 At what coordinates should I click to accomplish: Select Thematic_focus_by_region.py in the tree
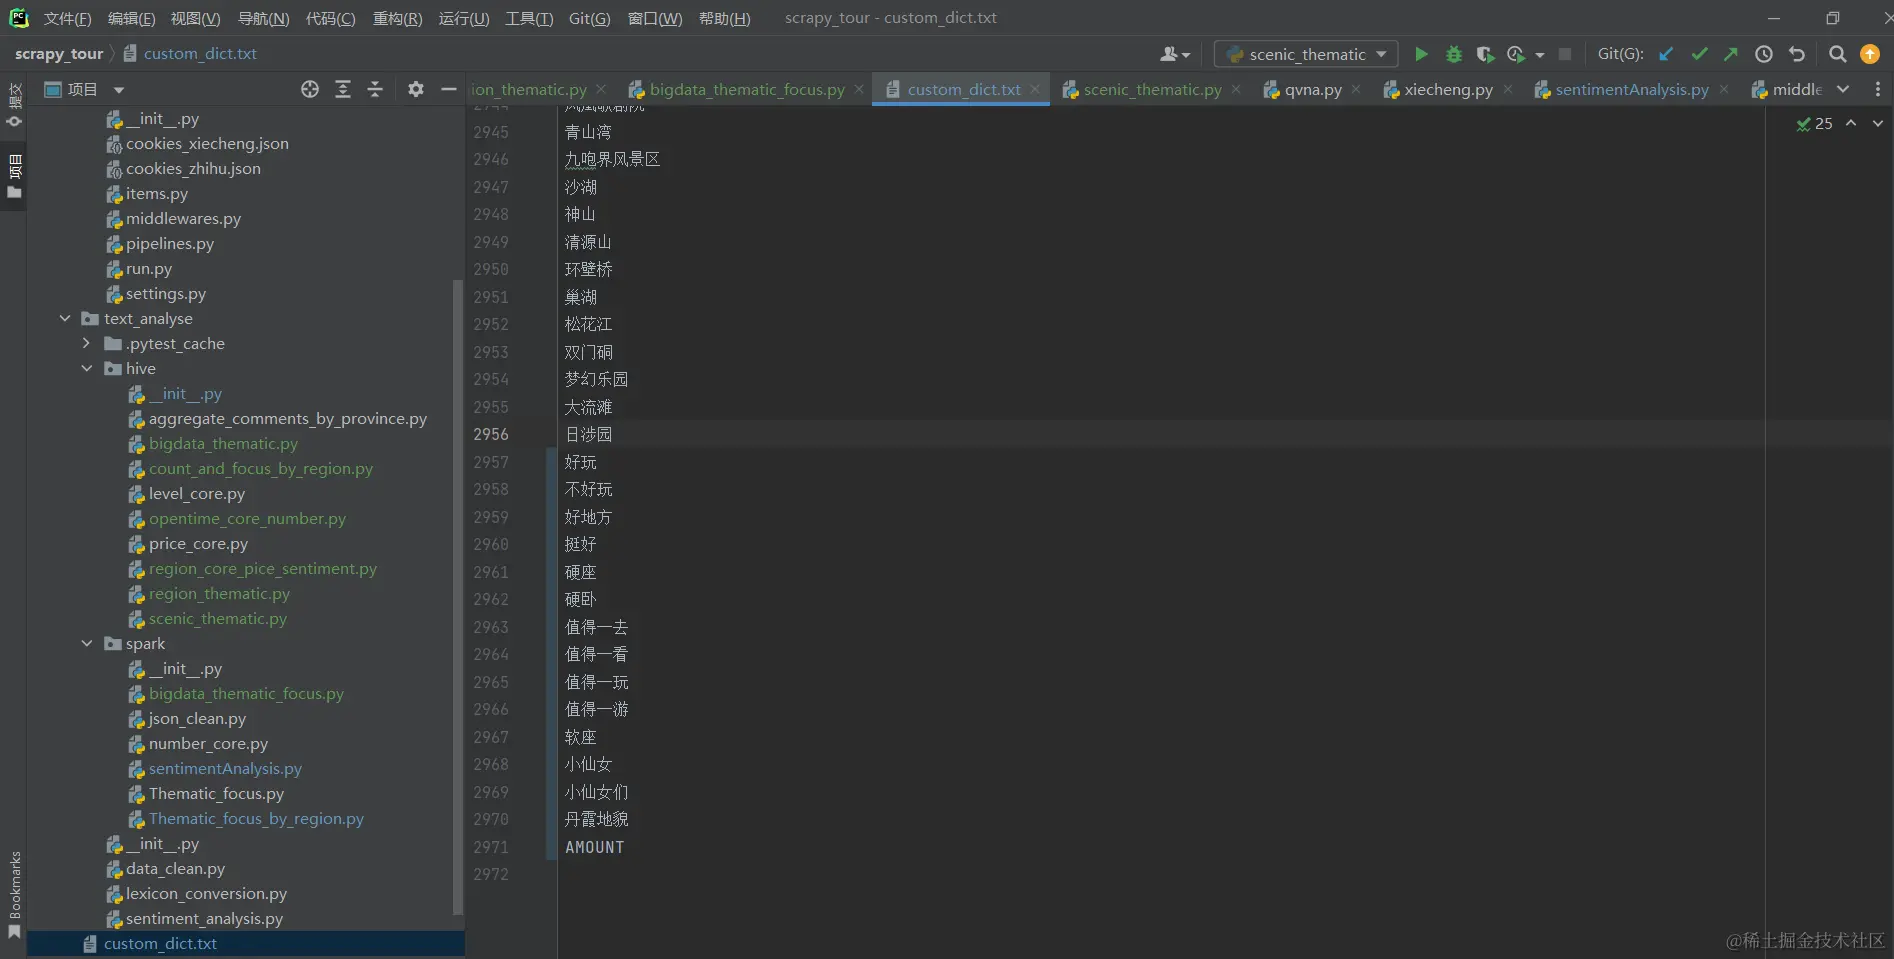[x=256, y=818]
